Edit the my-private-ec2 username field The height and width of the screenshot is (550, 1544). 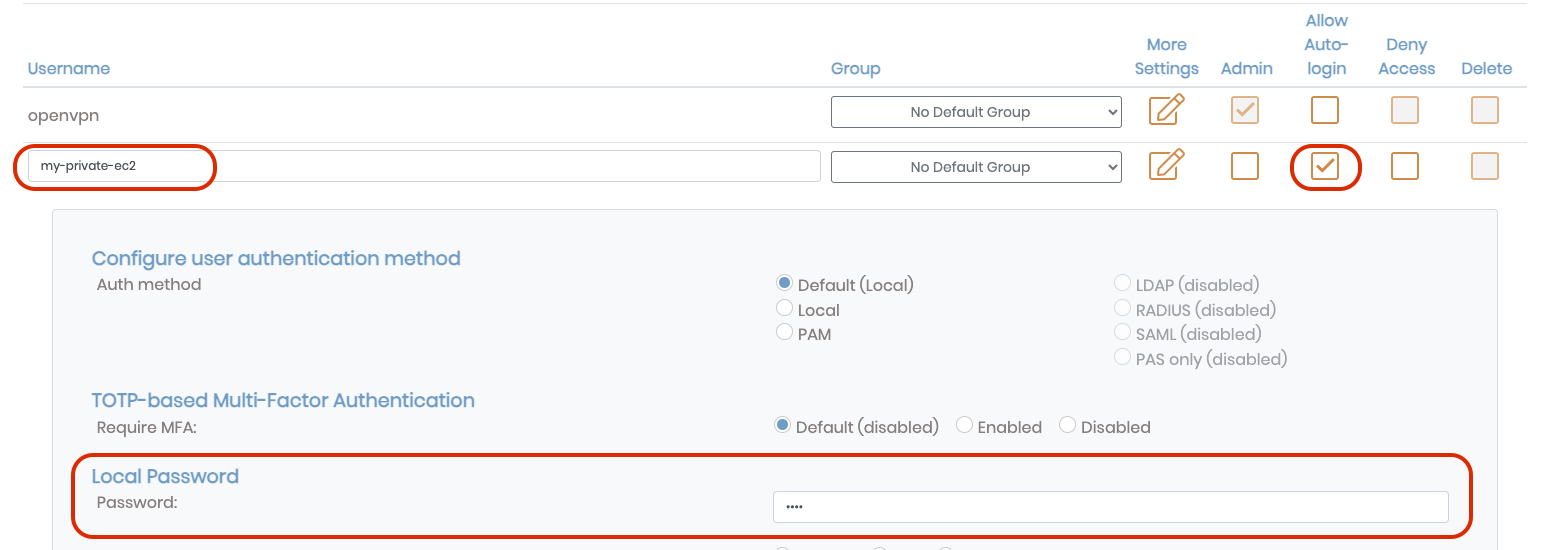(424, 166)
